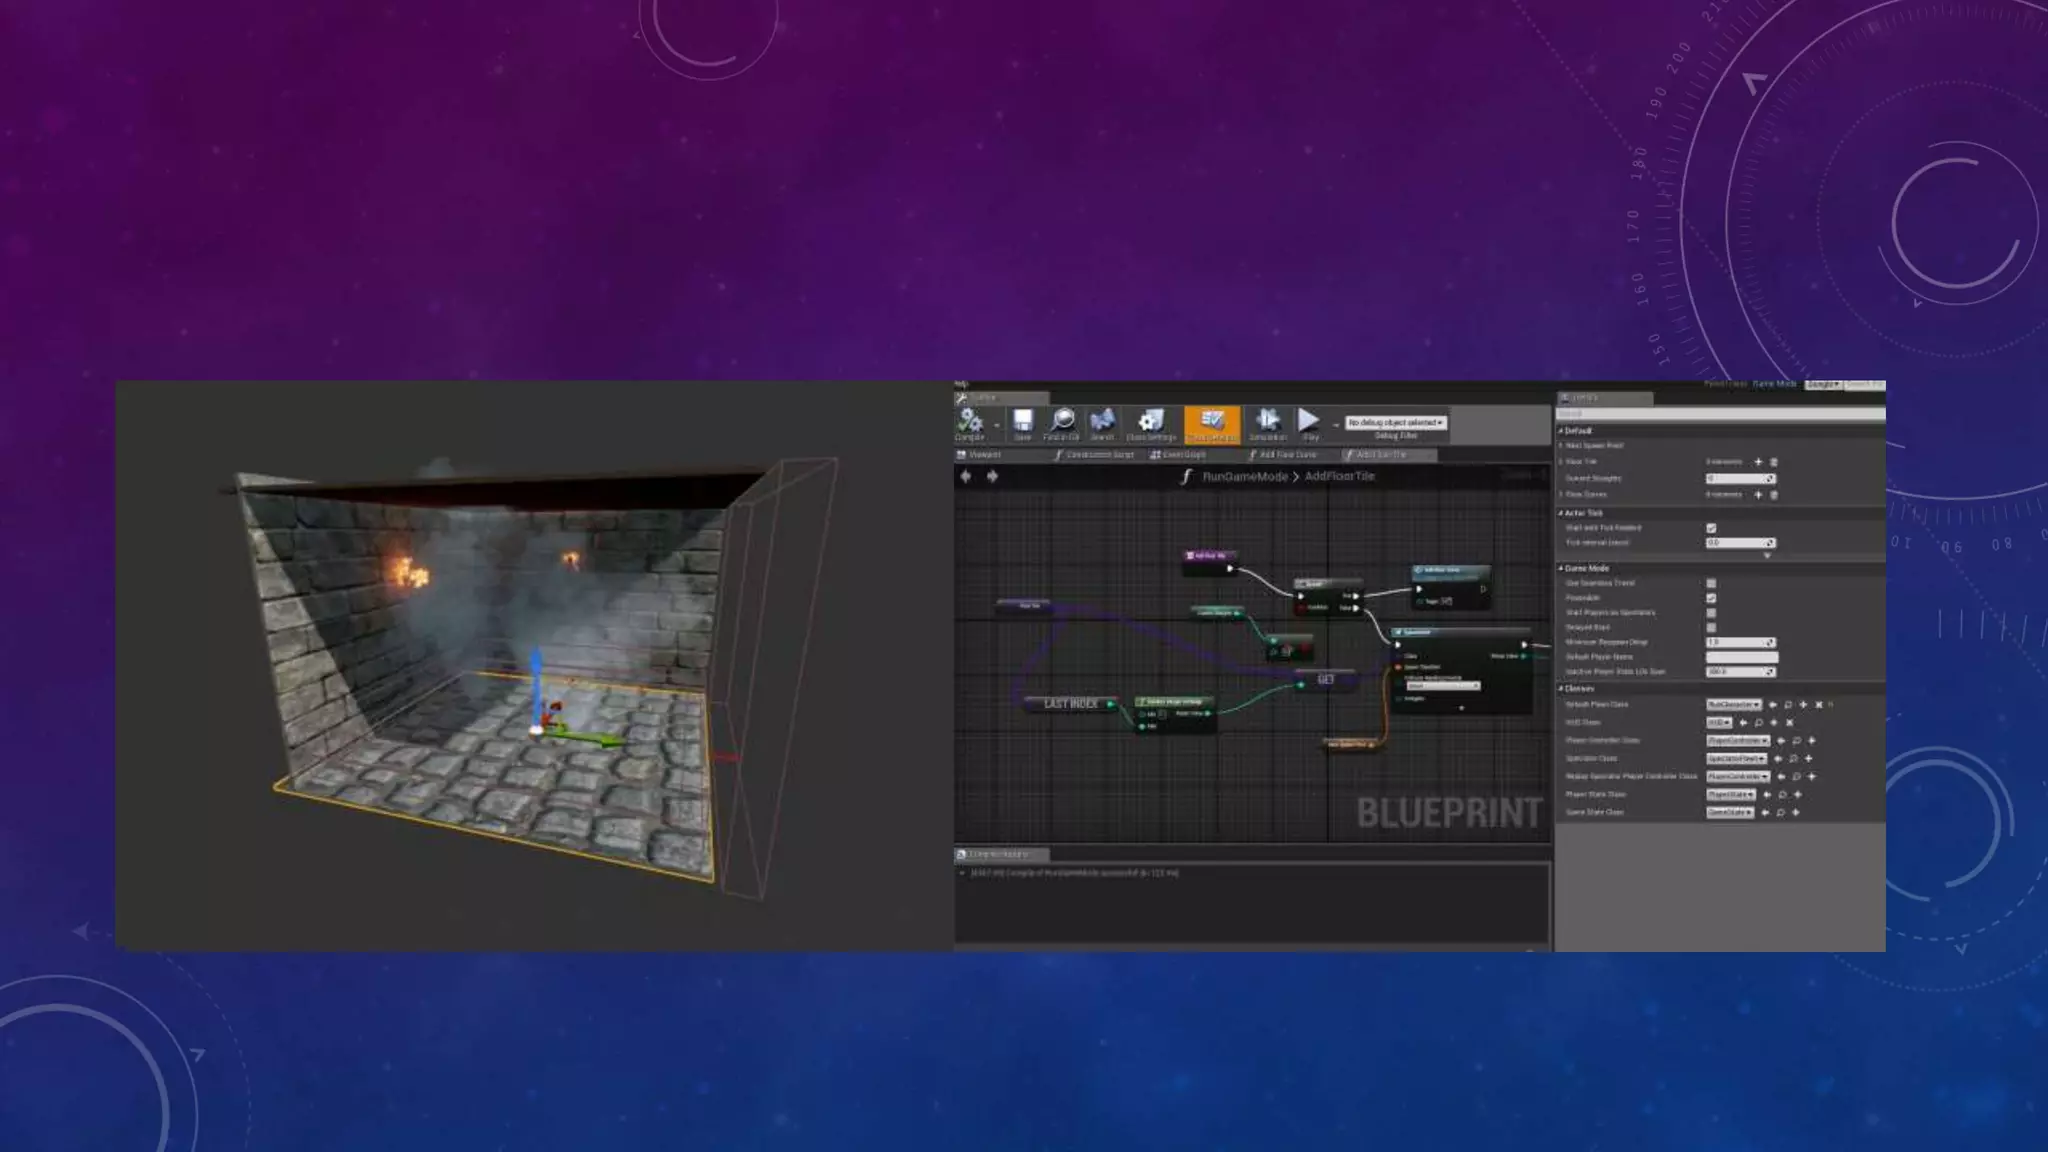The width and height of the screenshot is (2048, 1152).
Task: Toggle Start with Tick Enabled checkbox
Action: 1711,528
